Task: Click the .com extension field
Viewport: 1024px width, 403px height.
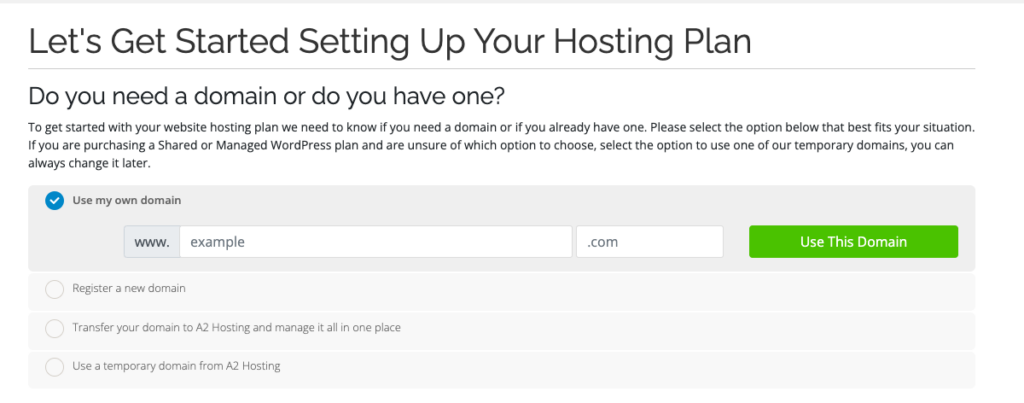Action: tap(650, 242)
